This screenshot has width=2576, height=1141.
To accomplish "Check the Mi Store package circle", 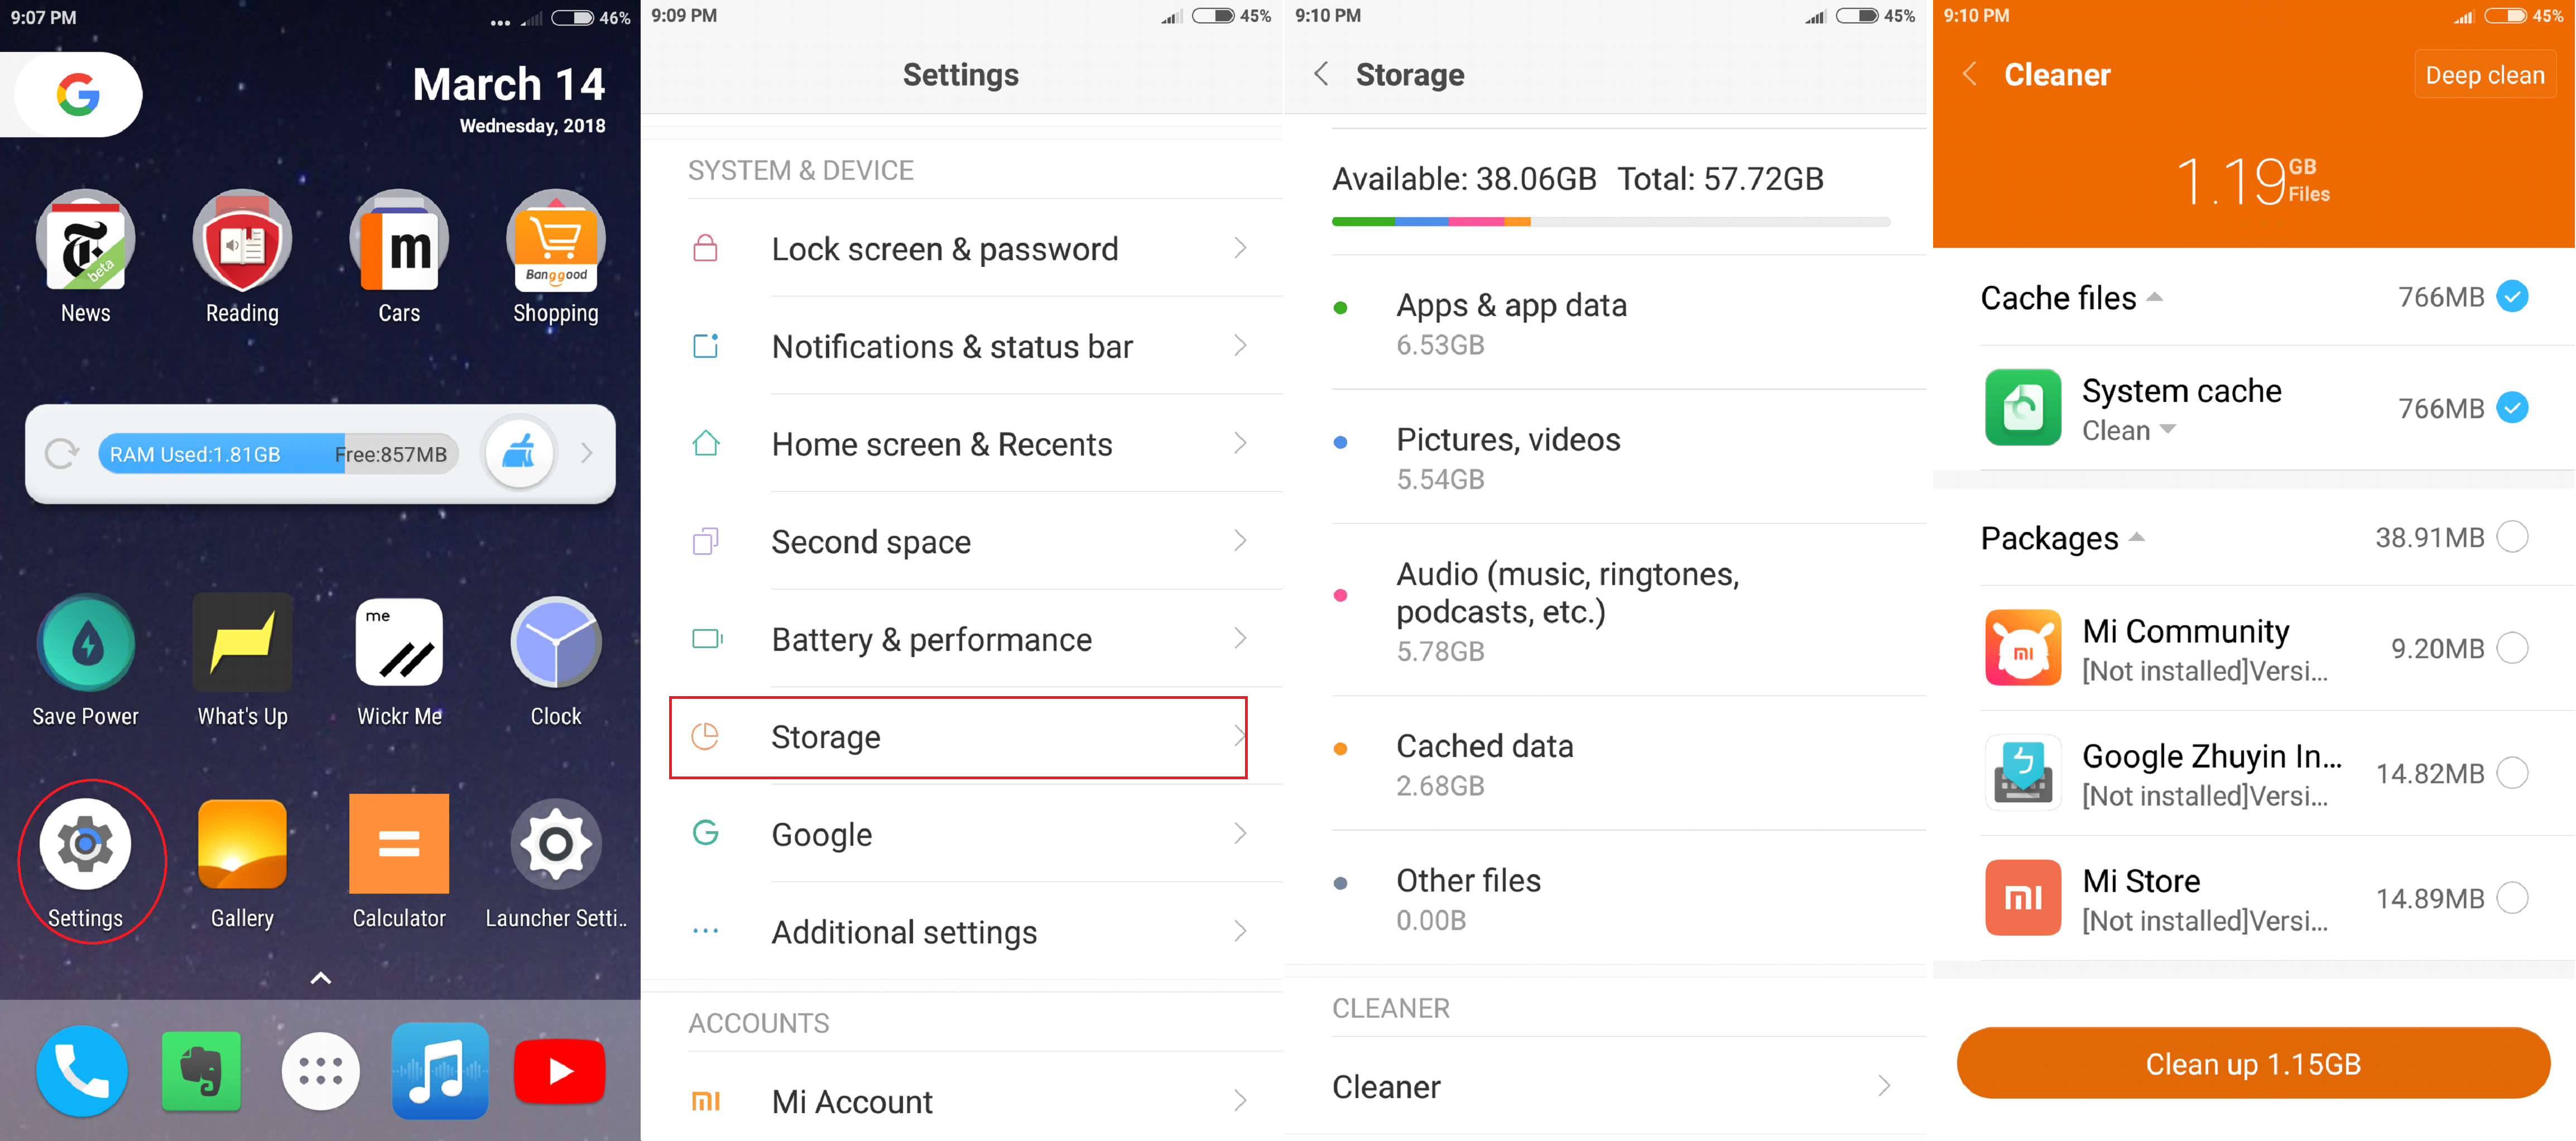I will point(2512,898).
